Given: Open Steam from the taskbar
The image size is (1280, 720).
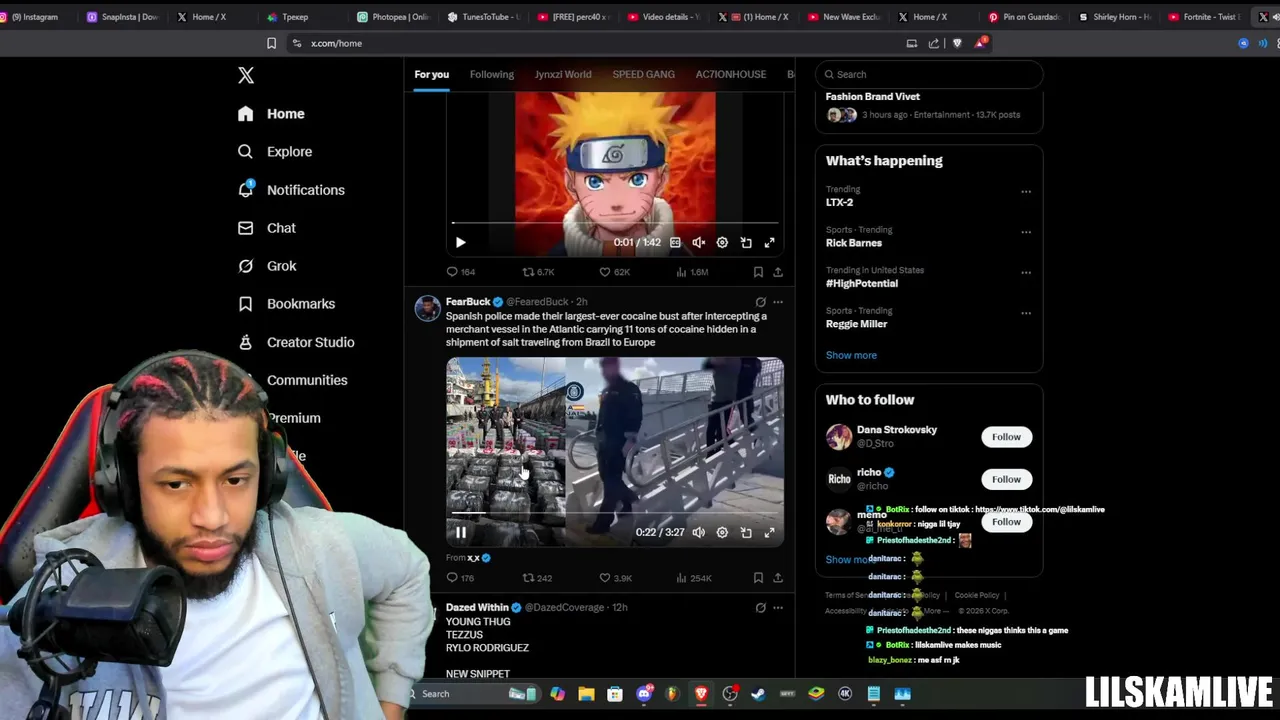Looking at the screenshot, I should tap(758, 694).
